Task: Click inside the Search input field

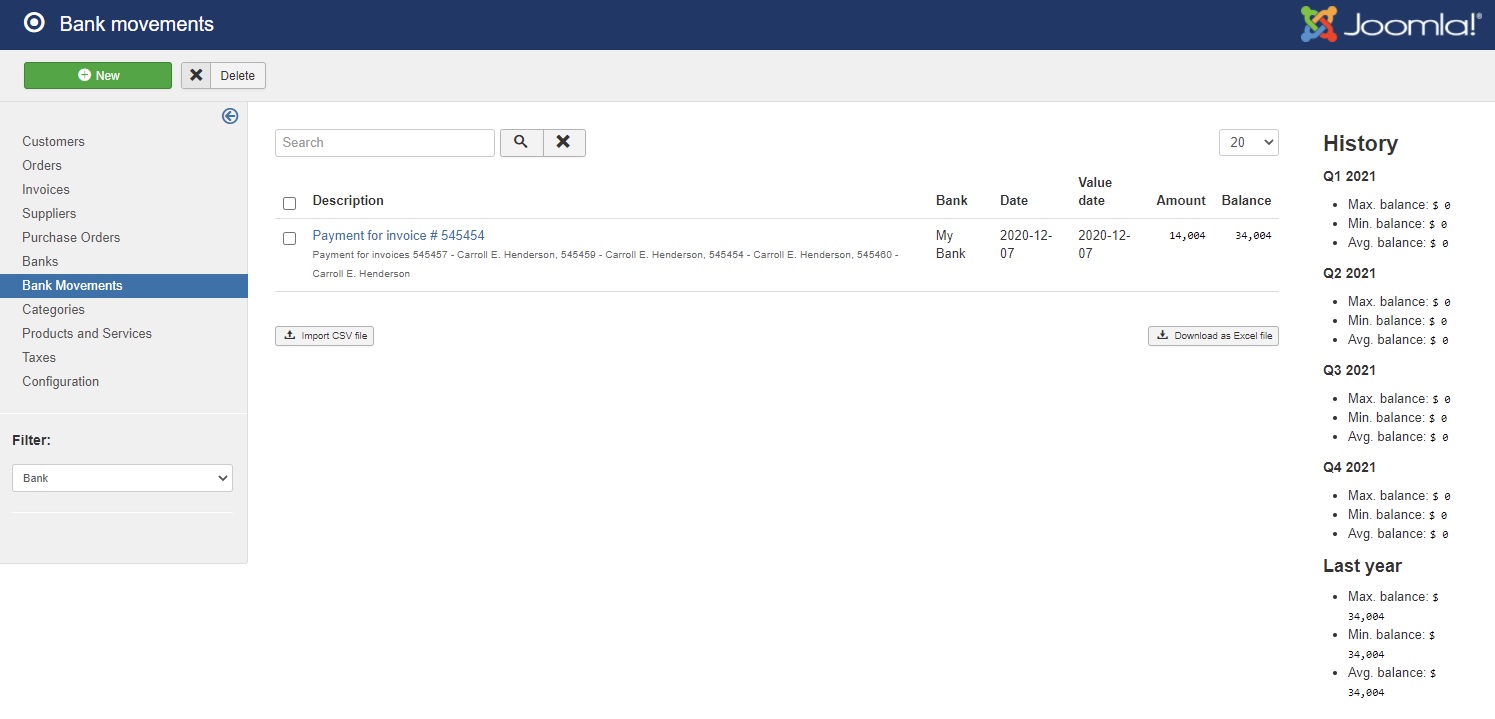Action: (384, 142)
